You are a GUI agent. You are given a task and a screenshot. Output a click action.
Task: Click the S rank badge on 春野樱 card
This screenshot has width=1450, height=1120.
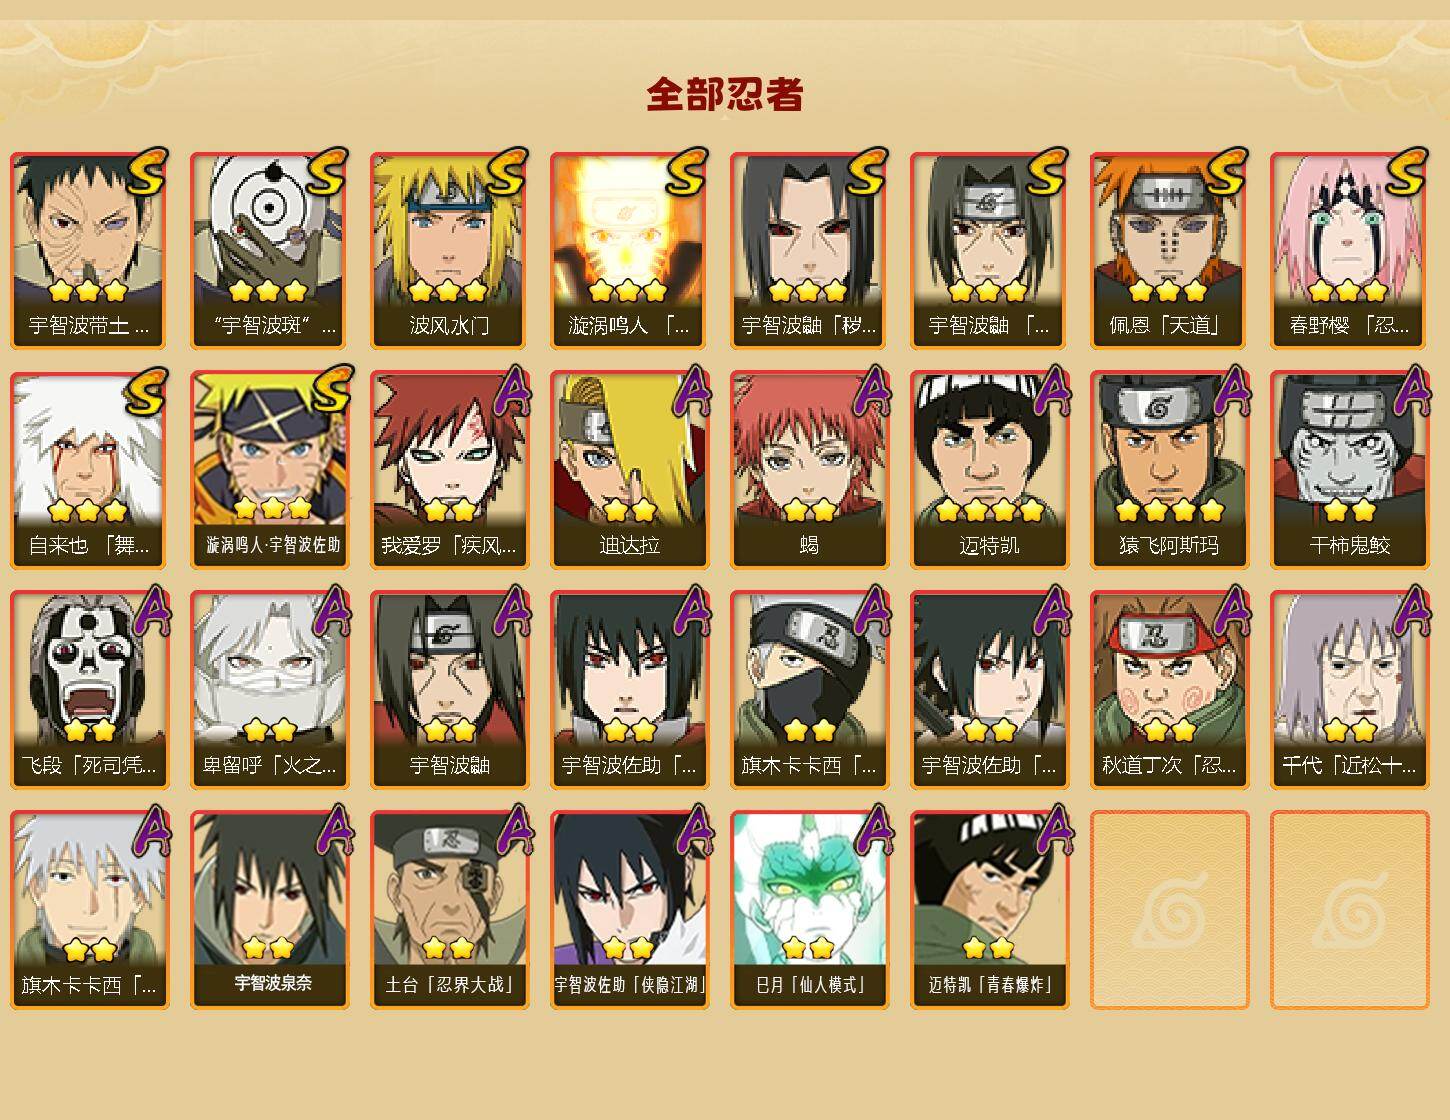pos(1405,172)
